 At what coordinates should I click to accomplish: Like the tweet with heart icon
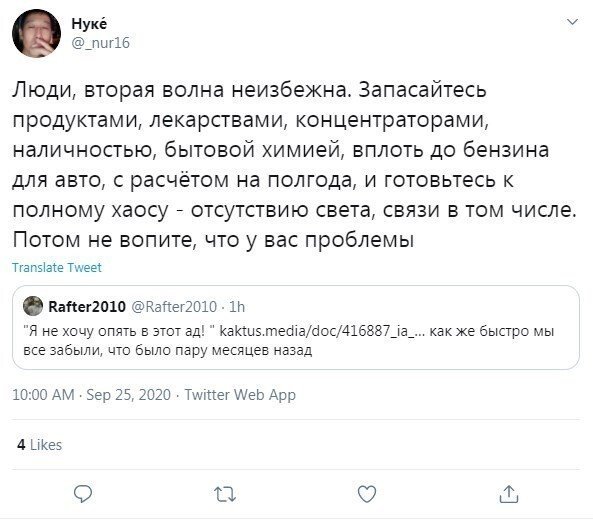tap(367, 494)
